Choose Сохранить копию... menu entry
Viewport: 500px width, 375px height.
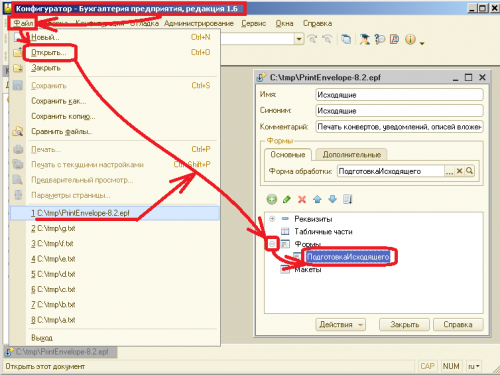(115, 116)
